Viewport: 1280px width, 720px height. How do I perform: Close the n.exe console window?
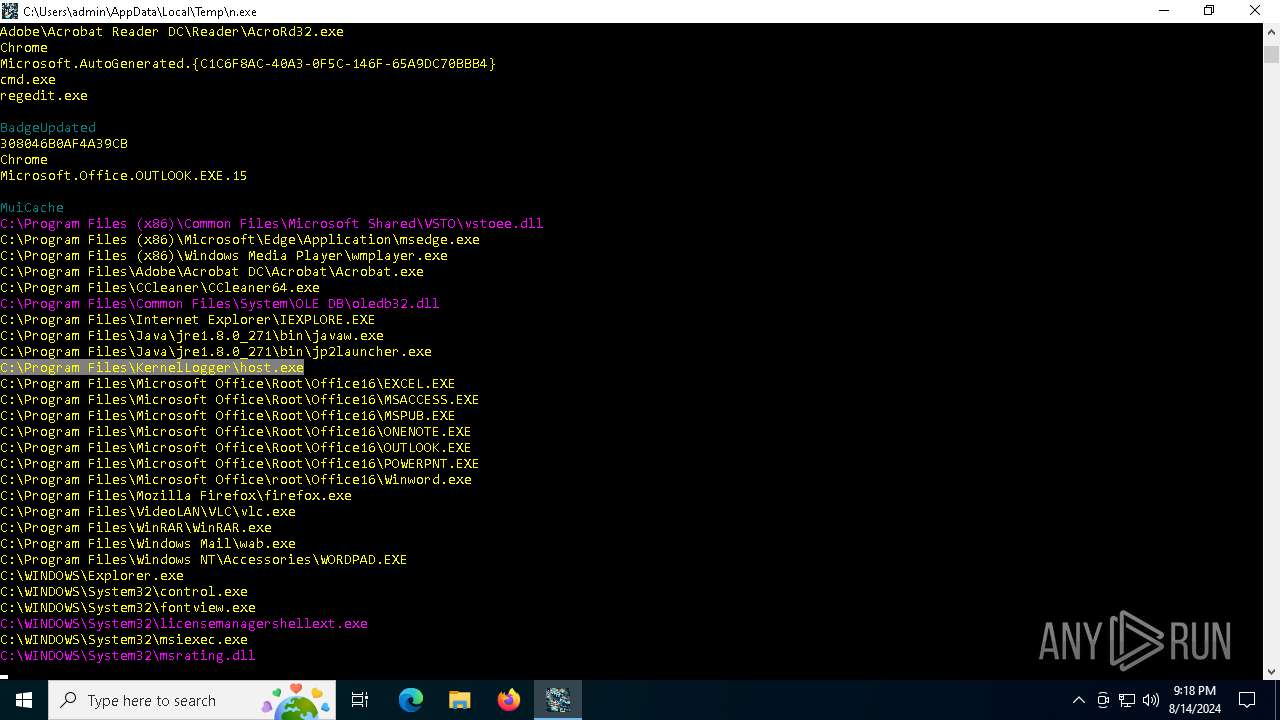[1255, 11]
